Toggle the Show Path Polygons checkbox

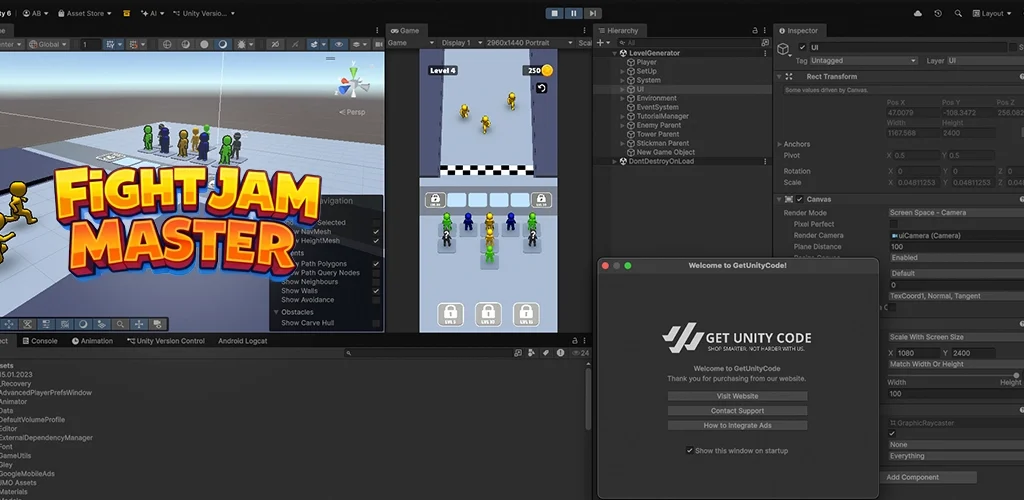pos(376,264)
